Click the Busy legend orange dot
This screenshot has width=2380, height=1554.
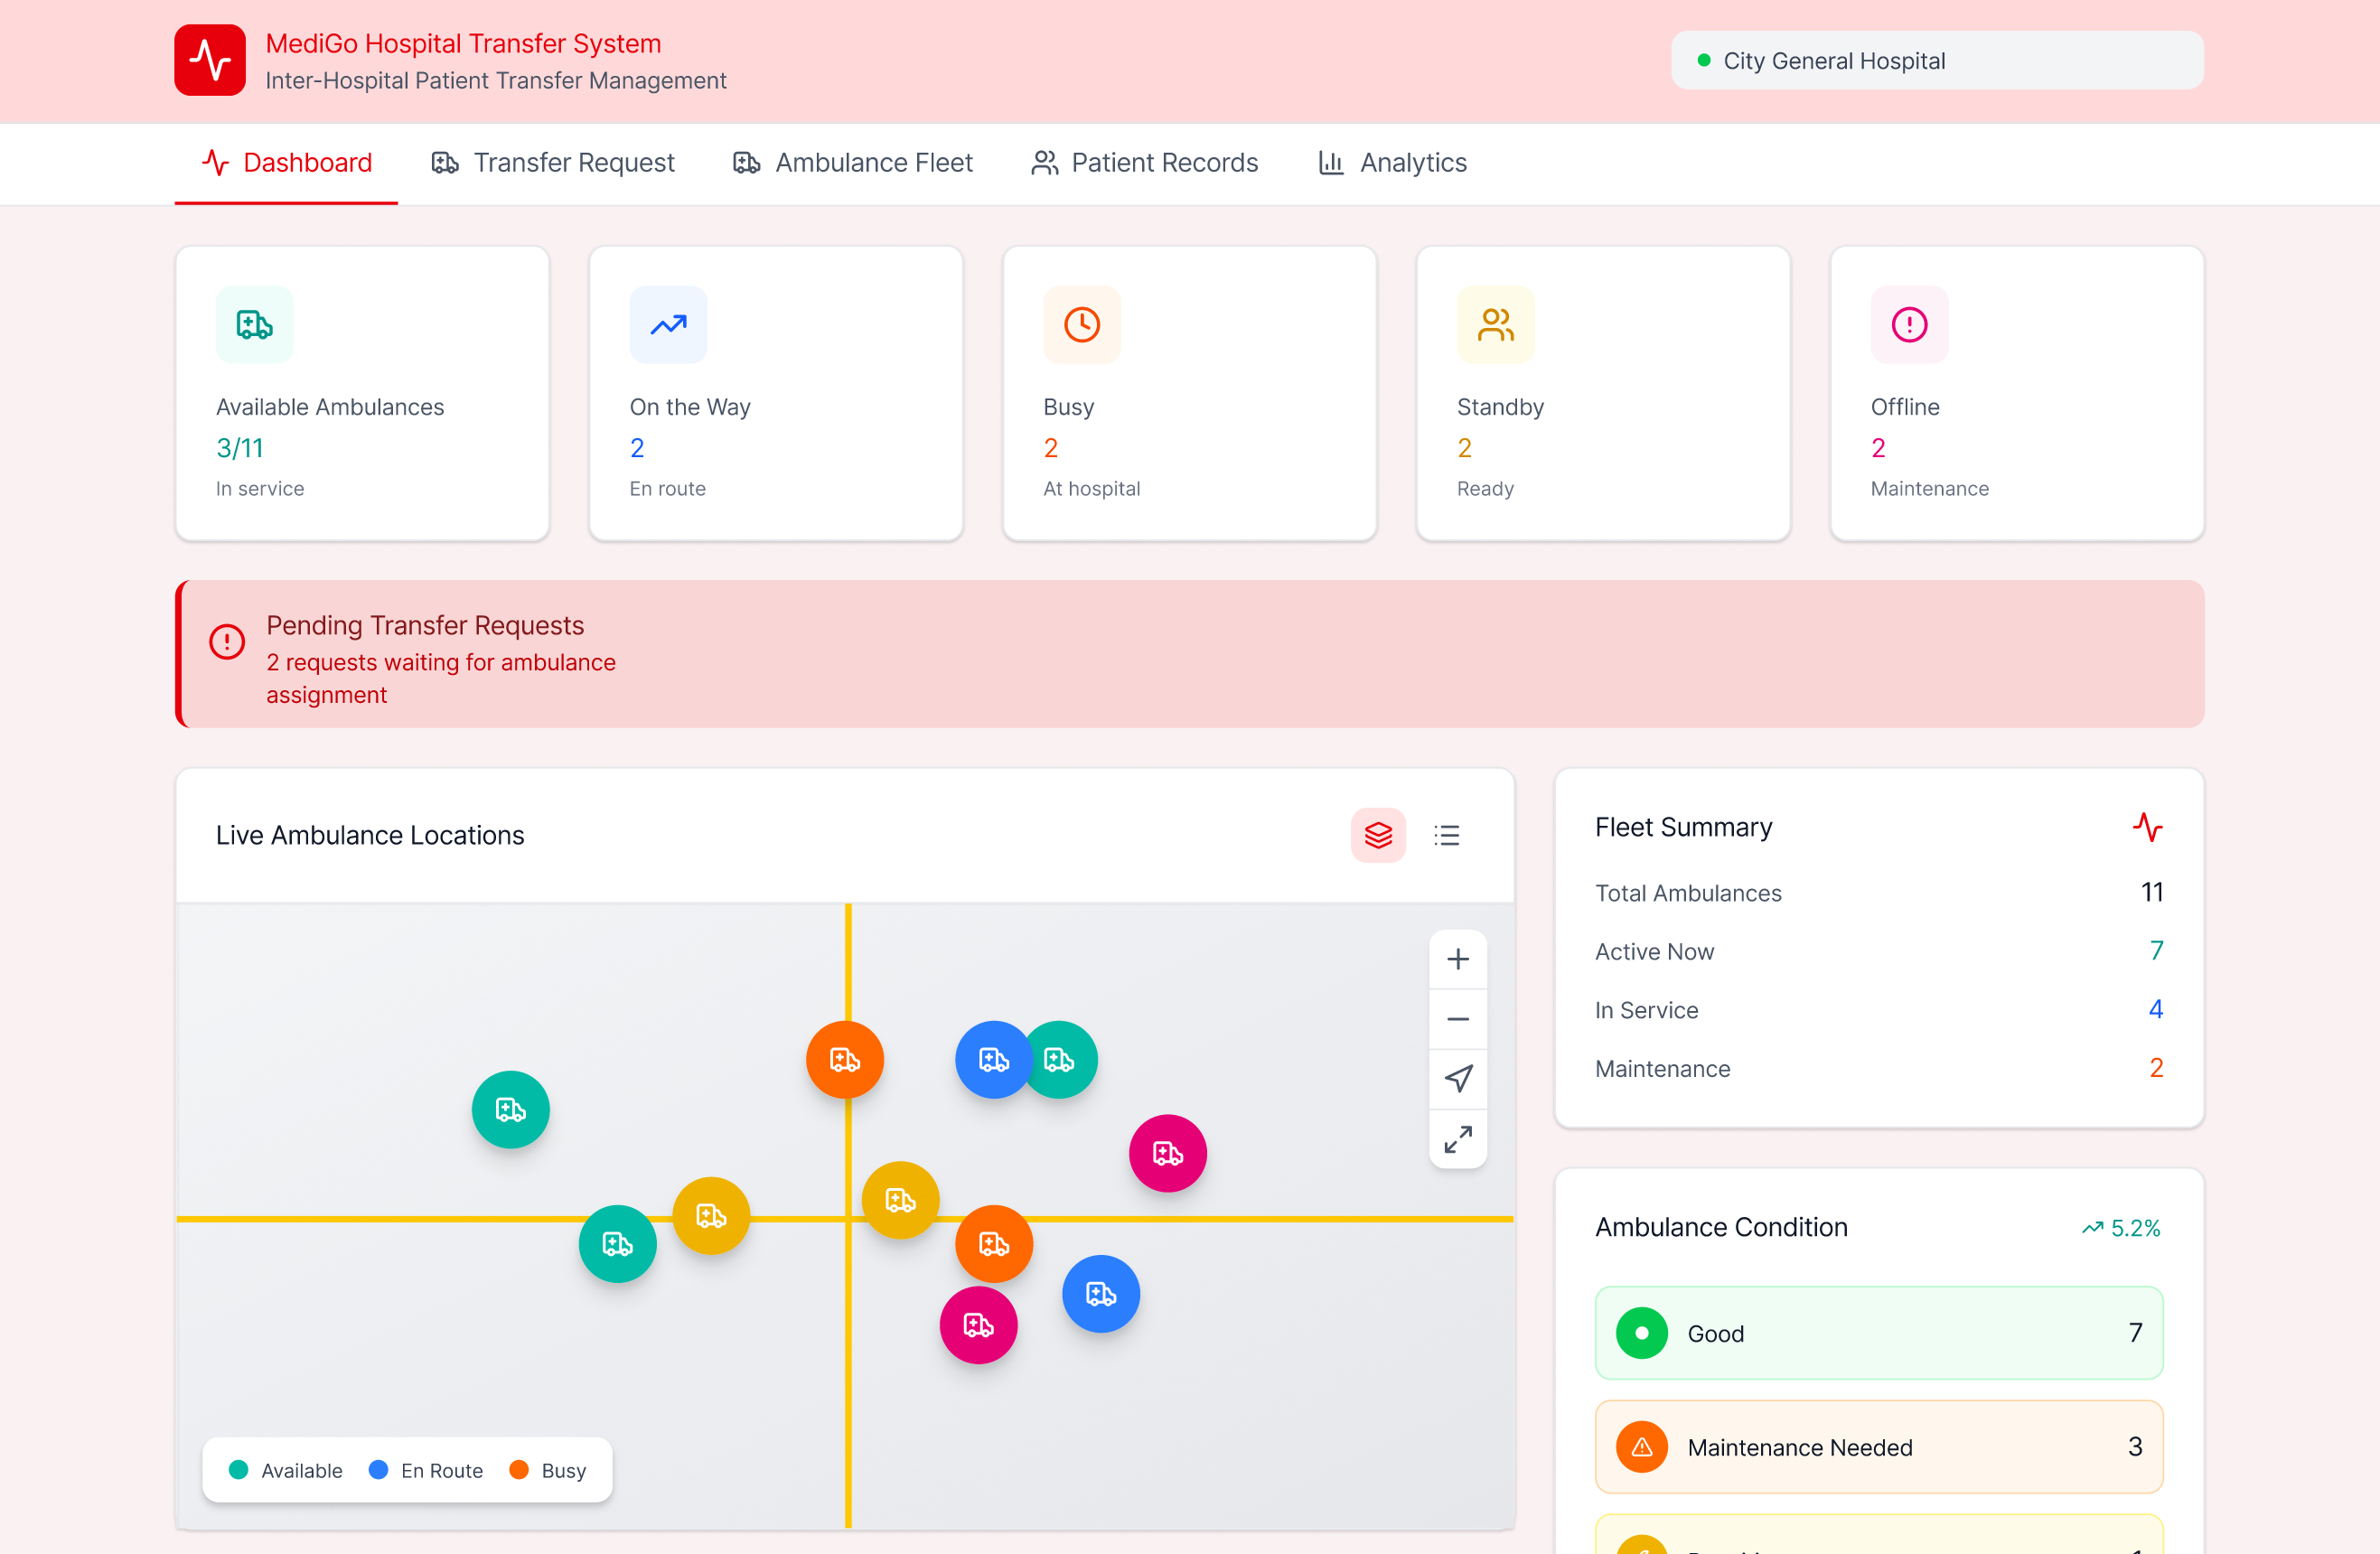518,1470
